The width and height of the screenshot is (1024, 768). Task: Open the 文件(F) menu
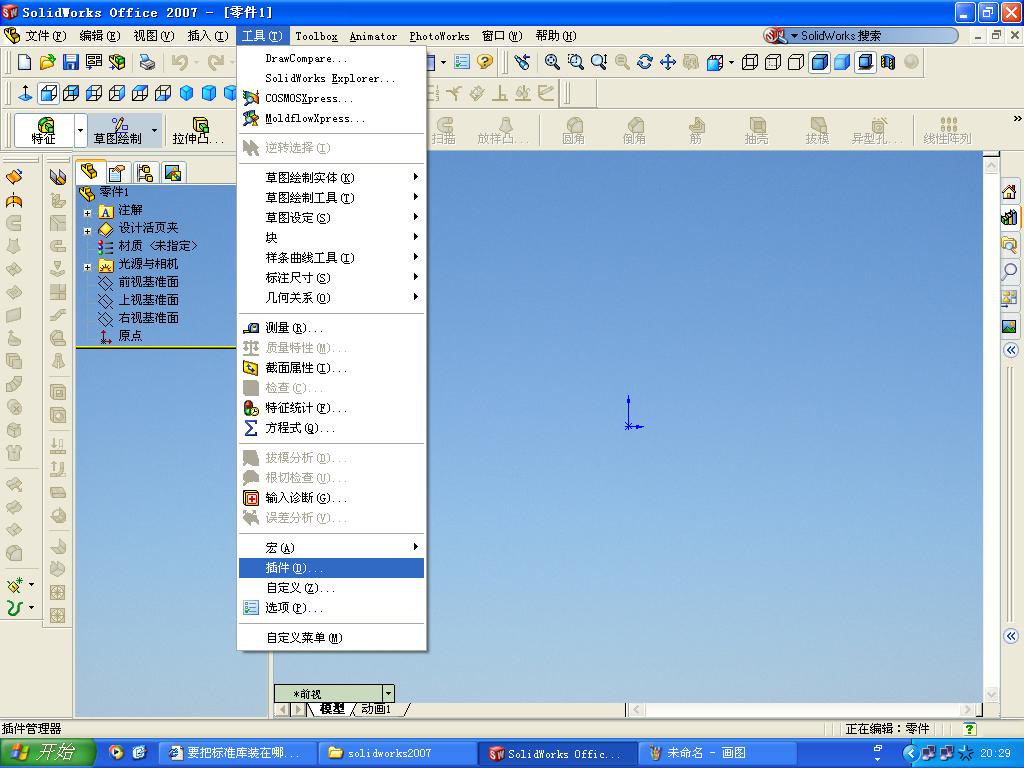46,36
